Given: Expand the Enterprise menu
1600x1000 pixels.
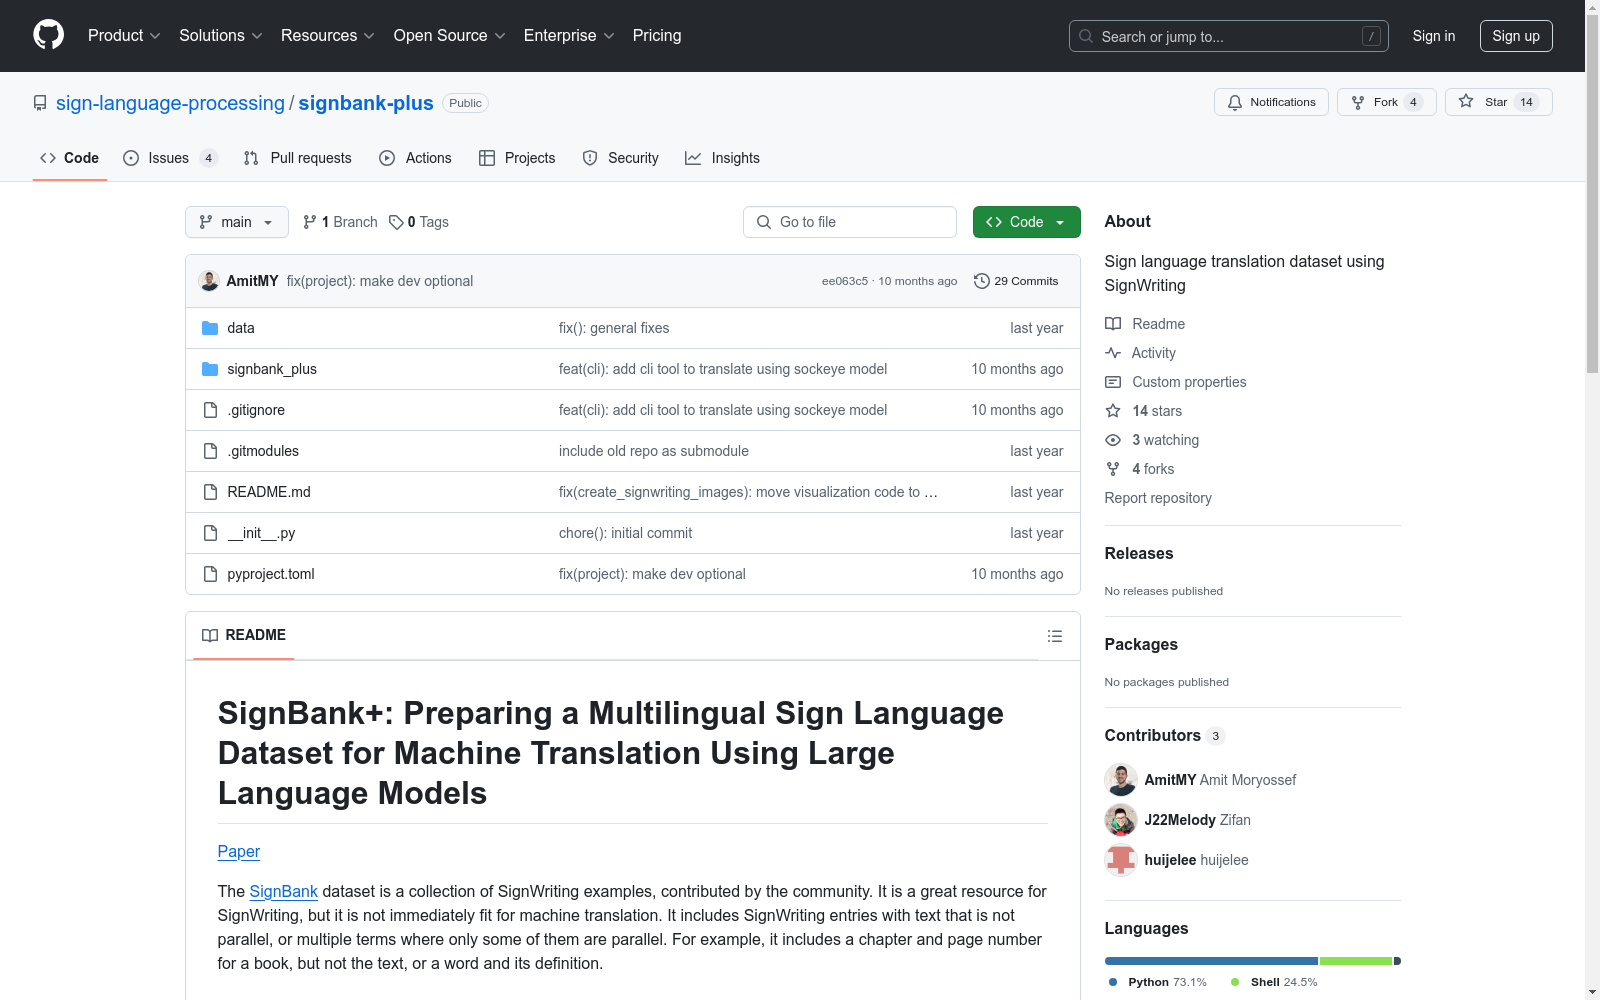Looking at the screenshot, I should pos(569,36).
